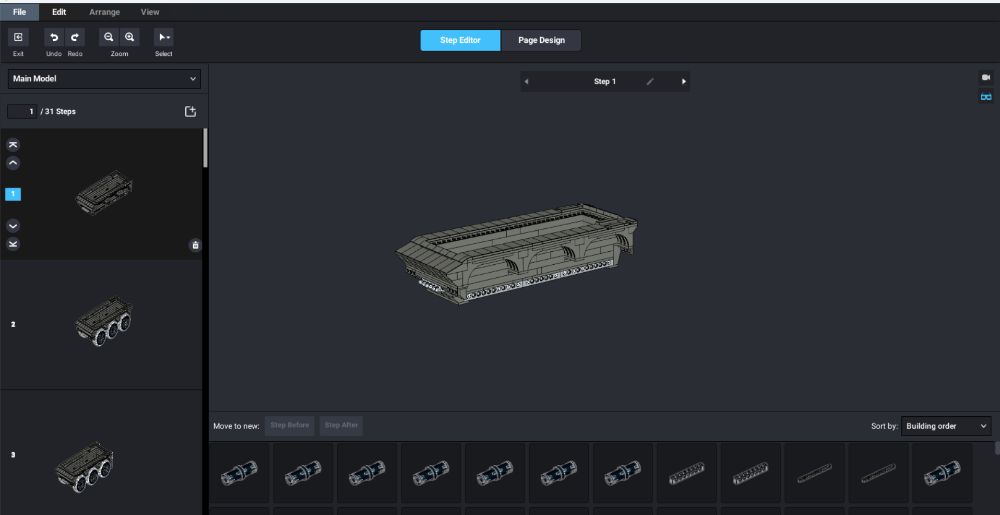Move step to the very bottom
This screenshot has height=515, width=1000.
pos(13,244)
